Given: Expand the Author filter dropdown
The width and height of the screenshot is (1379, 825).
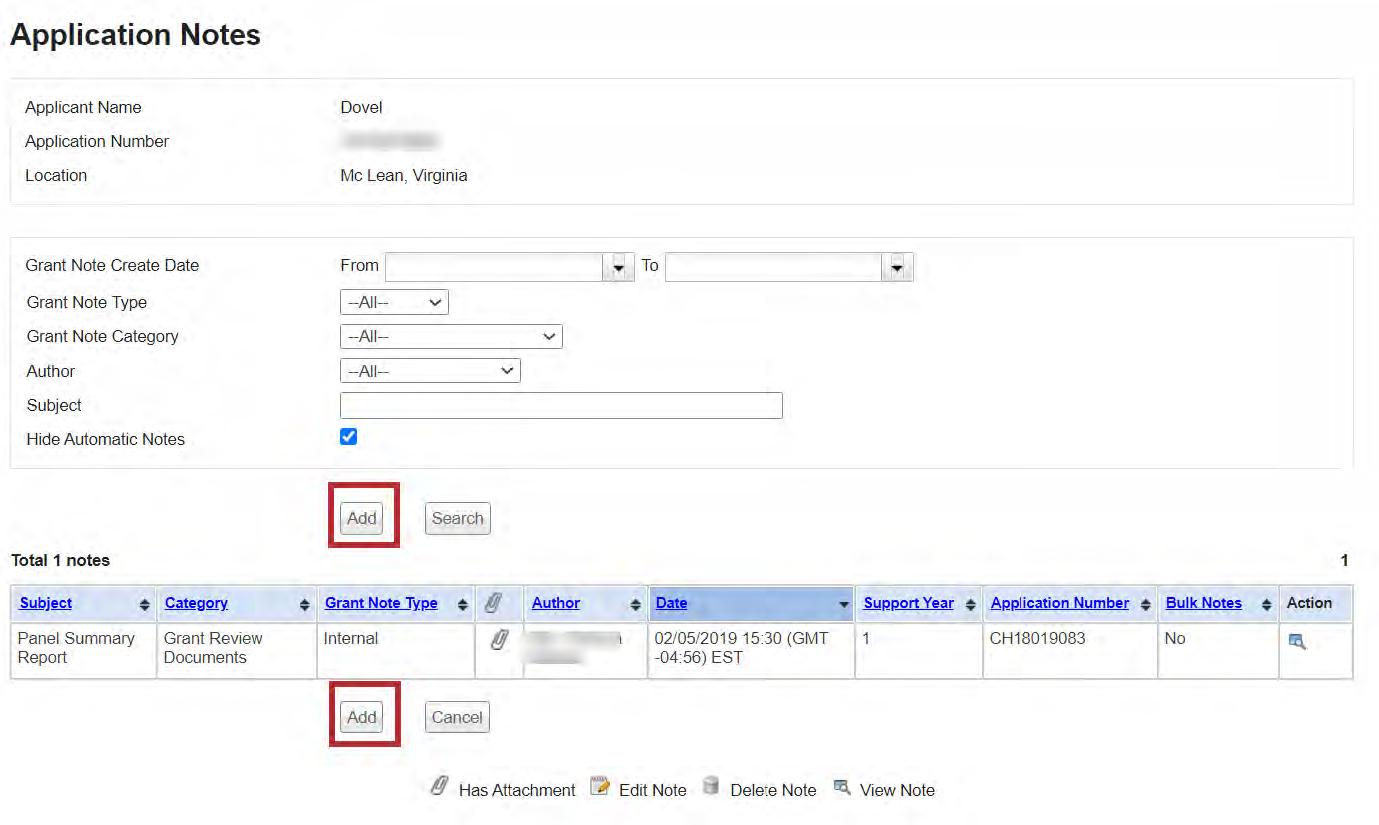Looking at the screenshot, I should click(430, 371).
